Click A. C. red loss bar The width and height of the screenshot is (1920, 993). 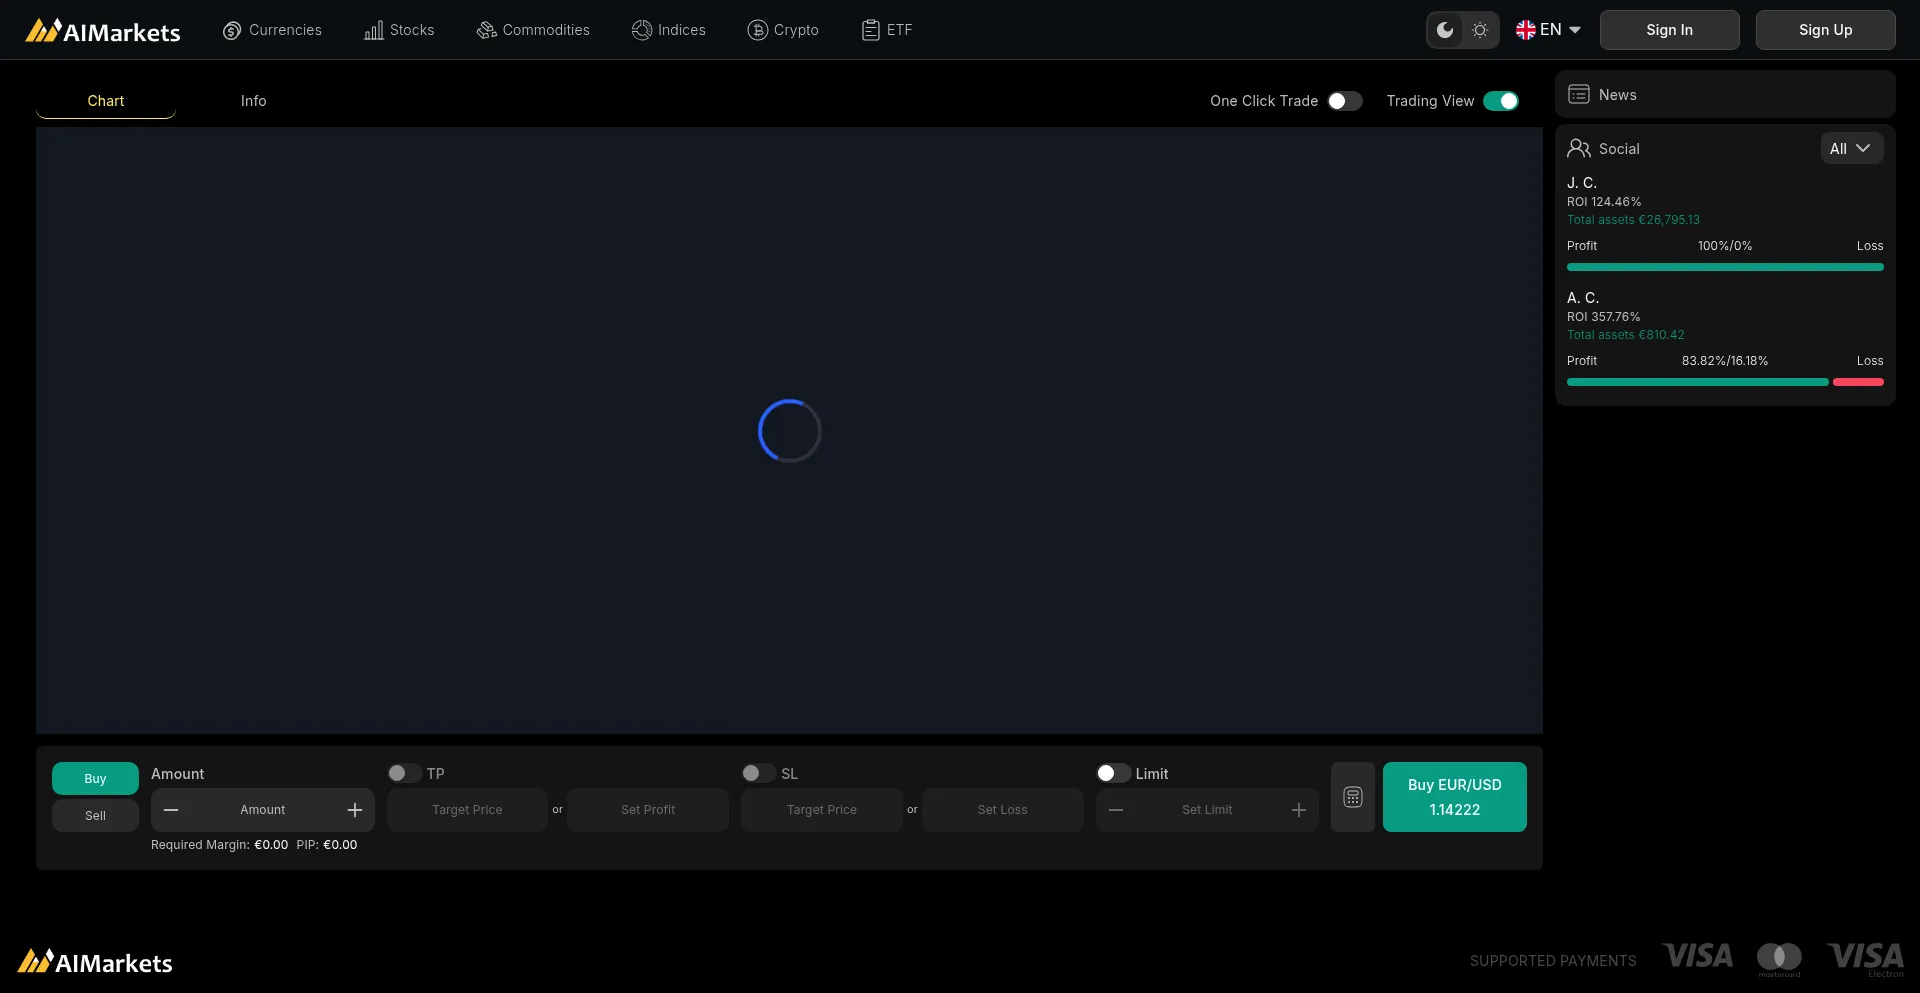click(1858, 382)
